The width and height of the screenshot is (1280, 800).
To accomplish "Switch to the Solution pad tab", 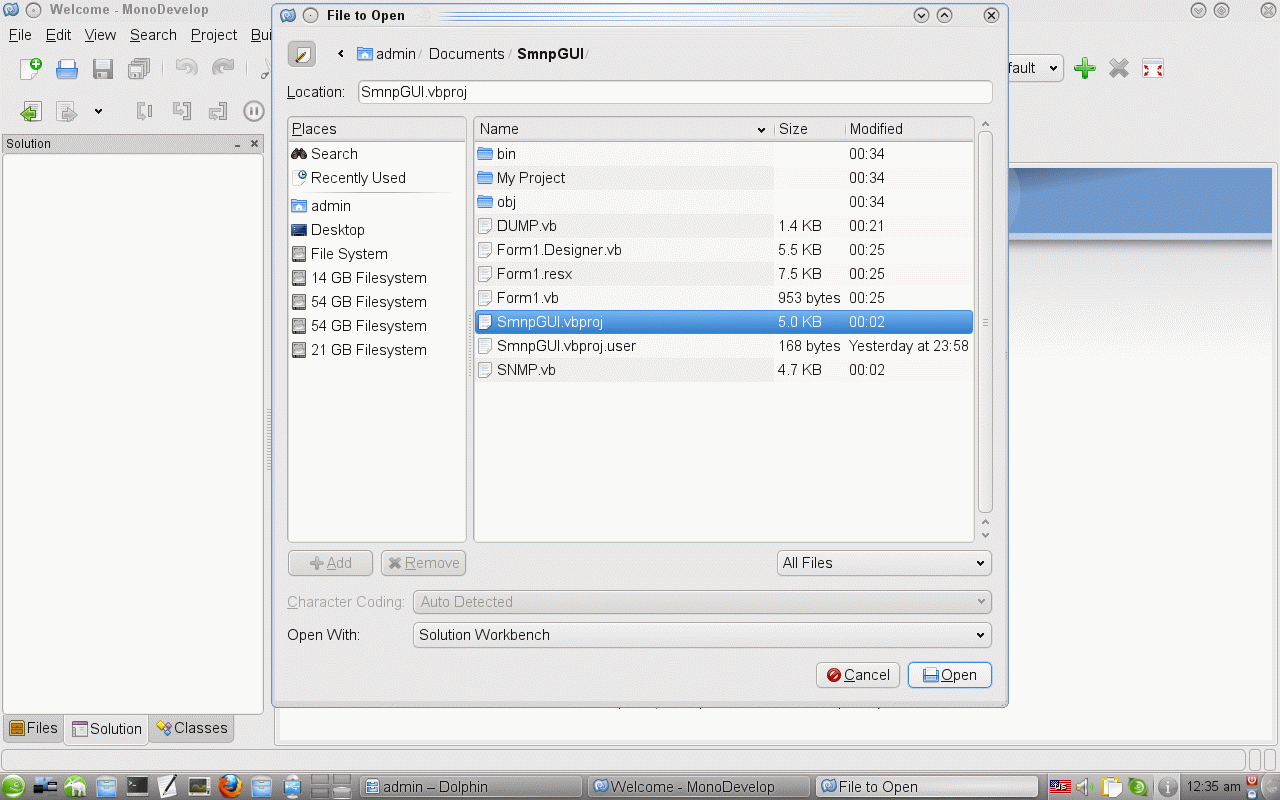I will point(107,729).
